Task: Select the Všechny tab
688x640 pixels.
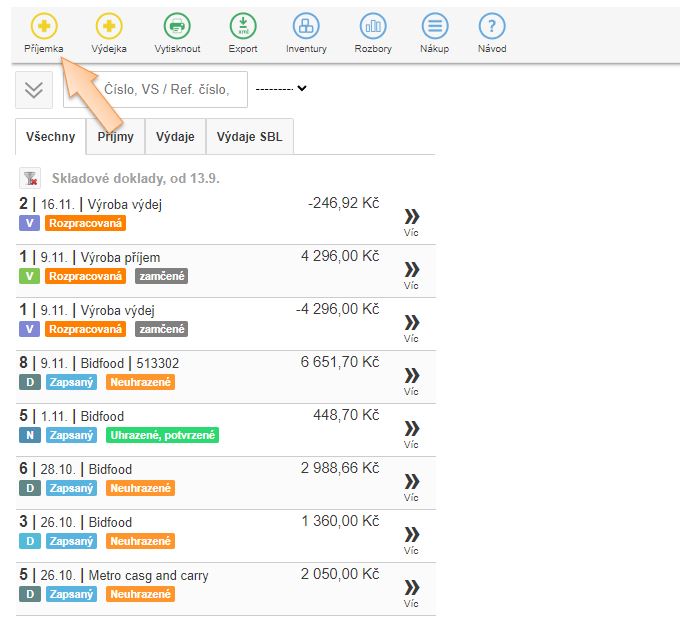Action: point(50,137)
